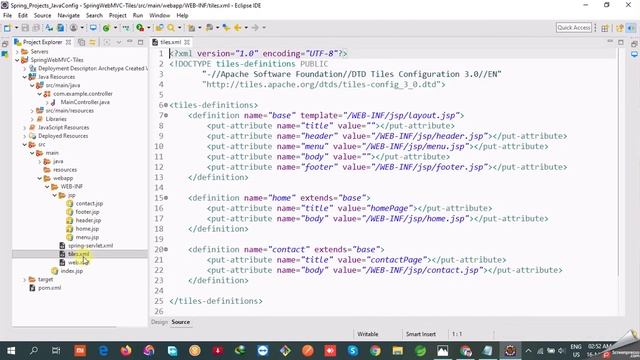Select pom.xml in Project Explorer

pyautogui.click(x=49, y=288)
